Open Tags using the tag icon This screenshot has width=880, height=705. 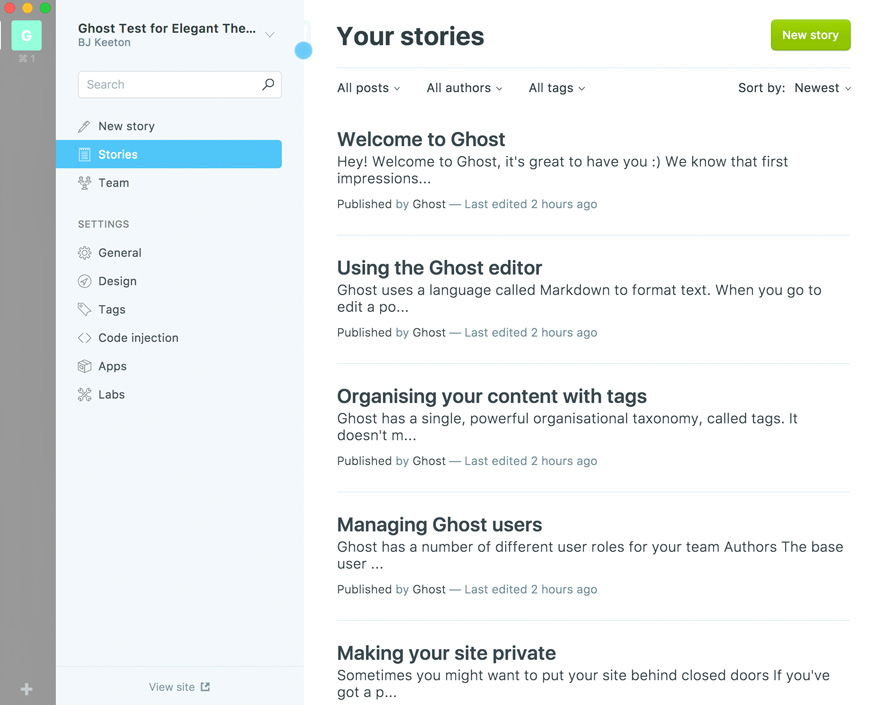tap(84, 310)
